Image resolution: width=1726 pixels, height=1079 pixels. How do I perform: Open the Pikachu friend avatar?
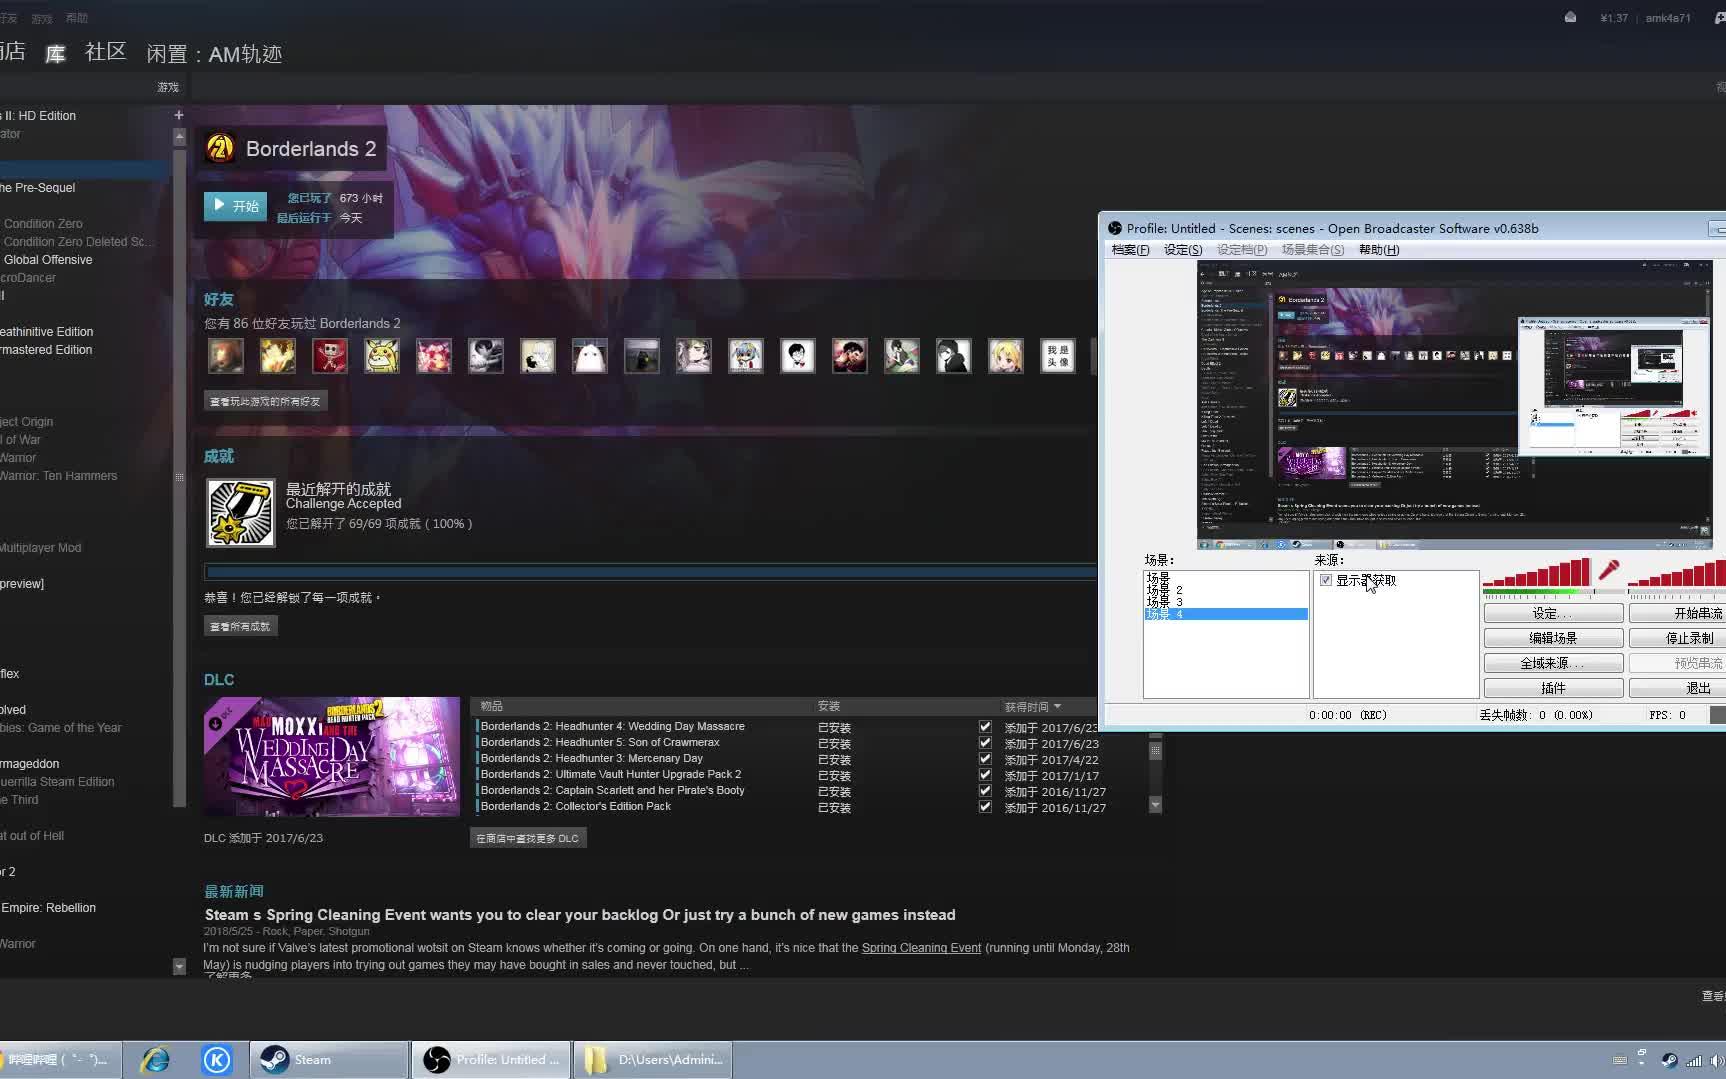click(382, 356)
